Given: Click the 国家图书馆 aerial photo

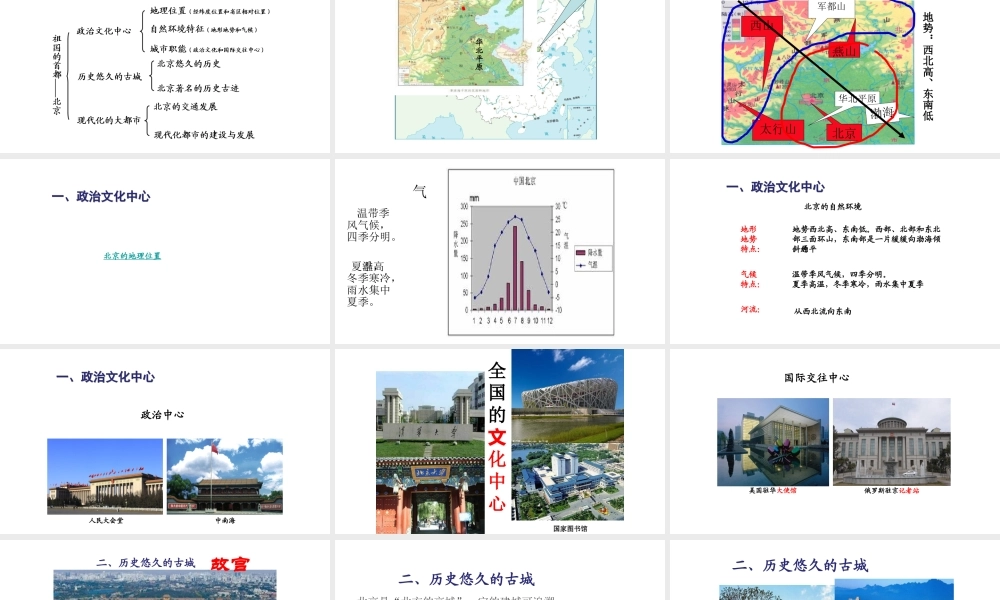Looking at the screenshot, I should click(x=568, y=482).
